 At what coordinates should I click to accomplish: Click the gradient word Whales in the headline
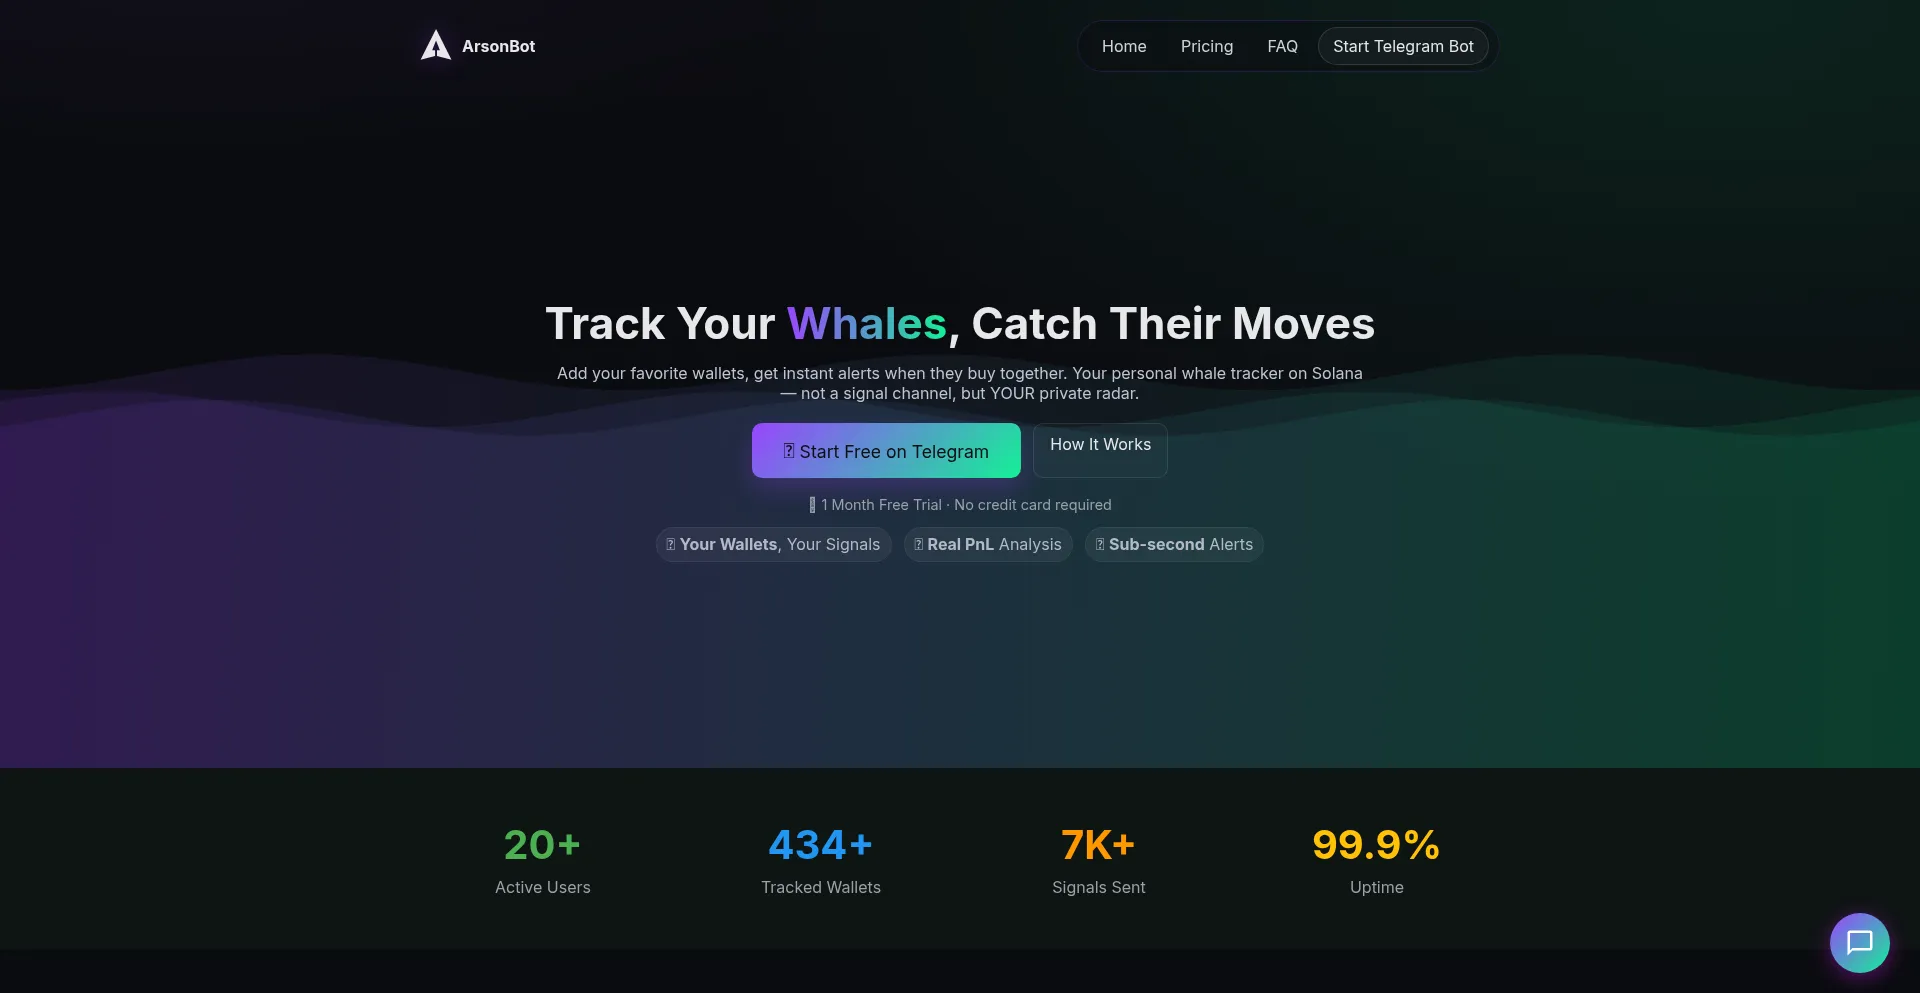coord(866,324)
